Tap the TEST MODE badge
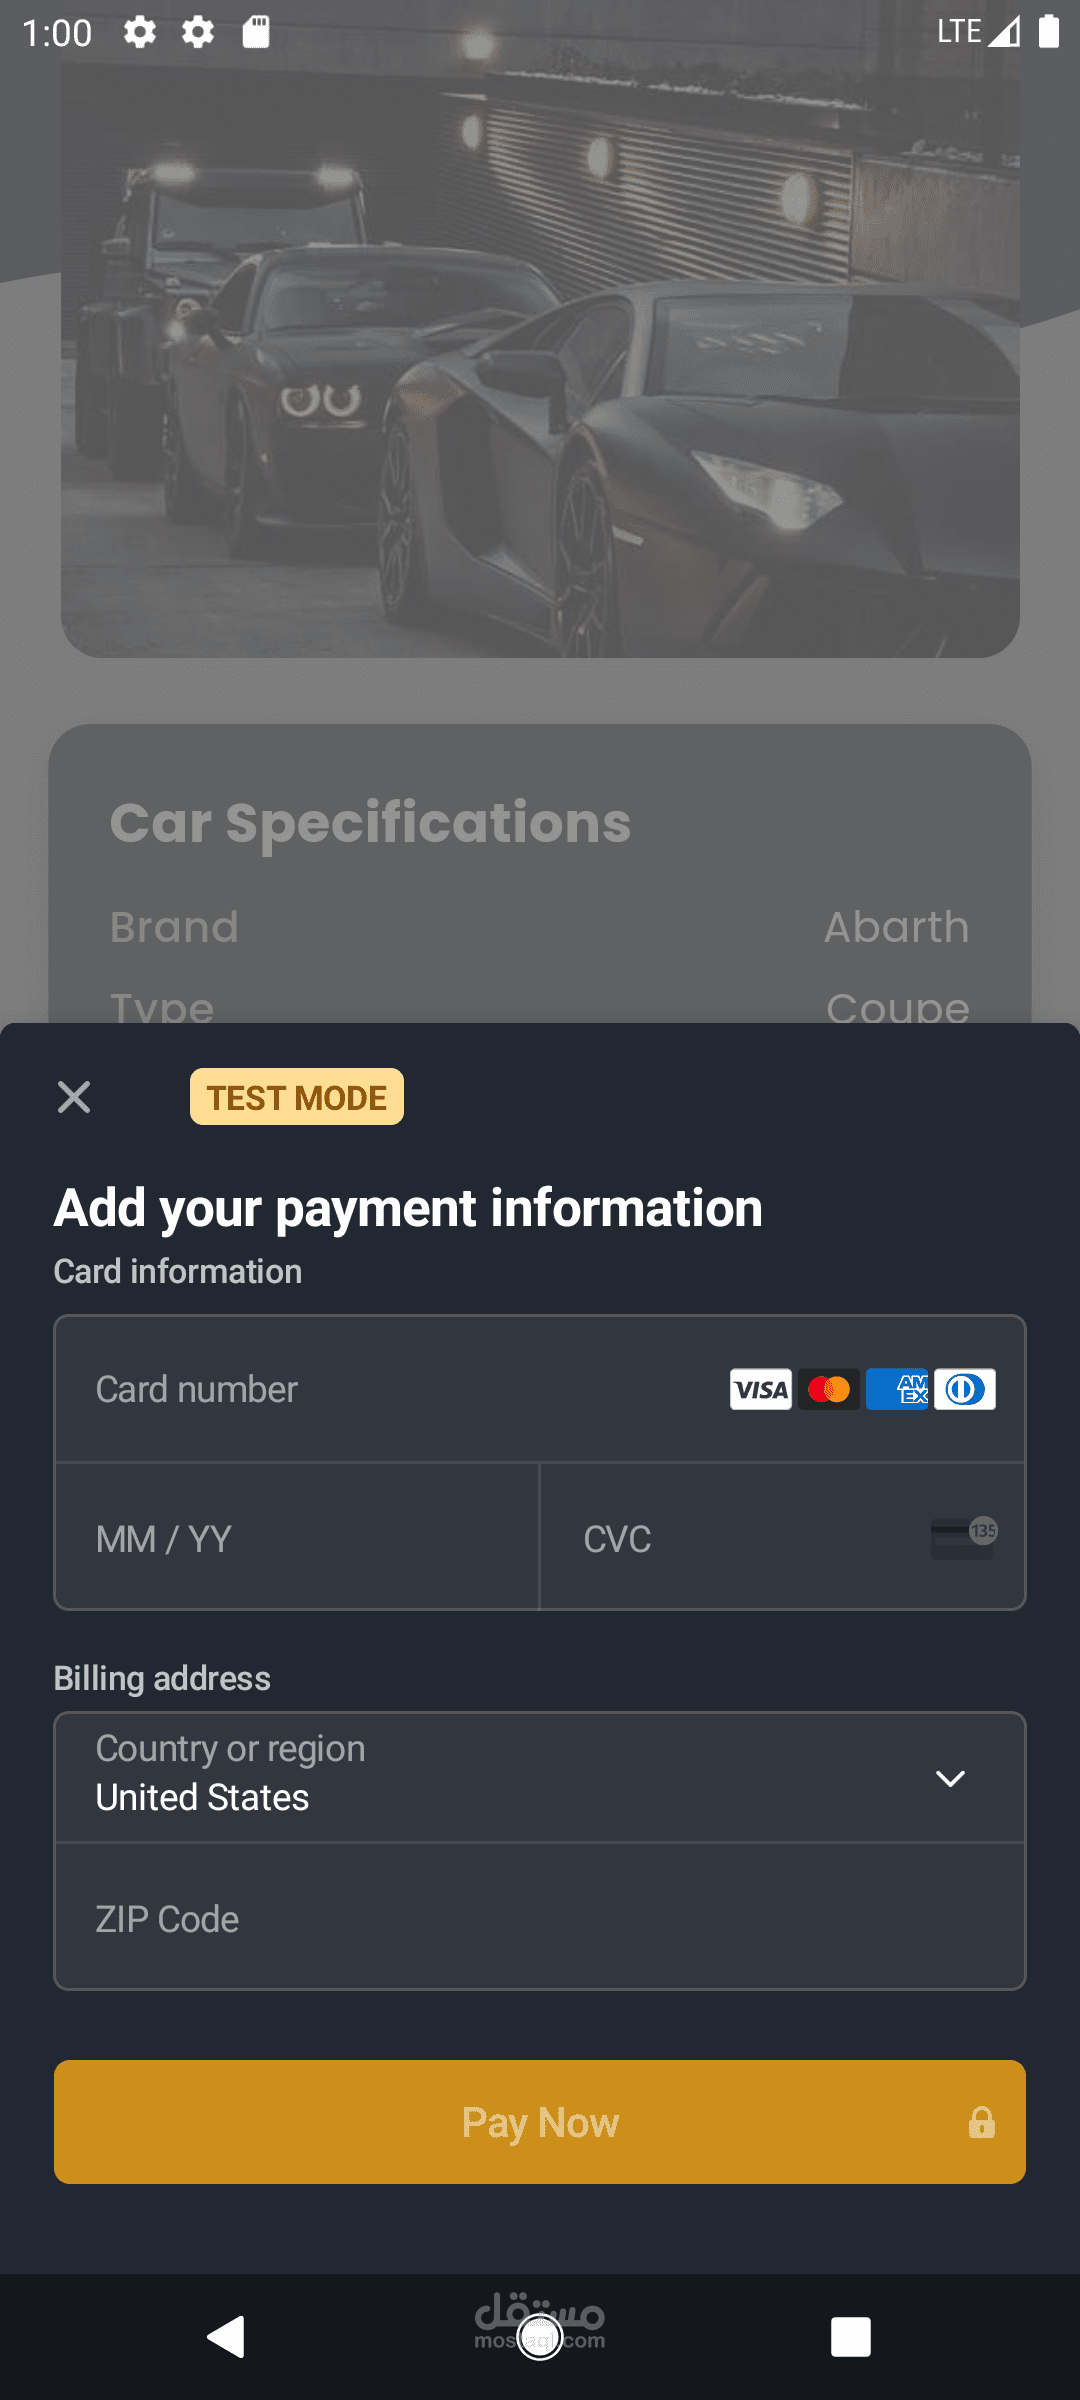Image resolution: width=1080 pixels, height=2400 pixels. pos(297,1097)
